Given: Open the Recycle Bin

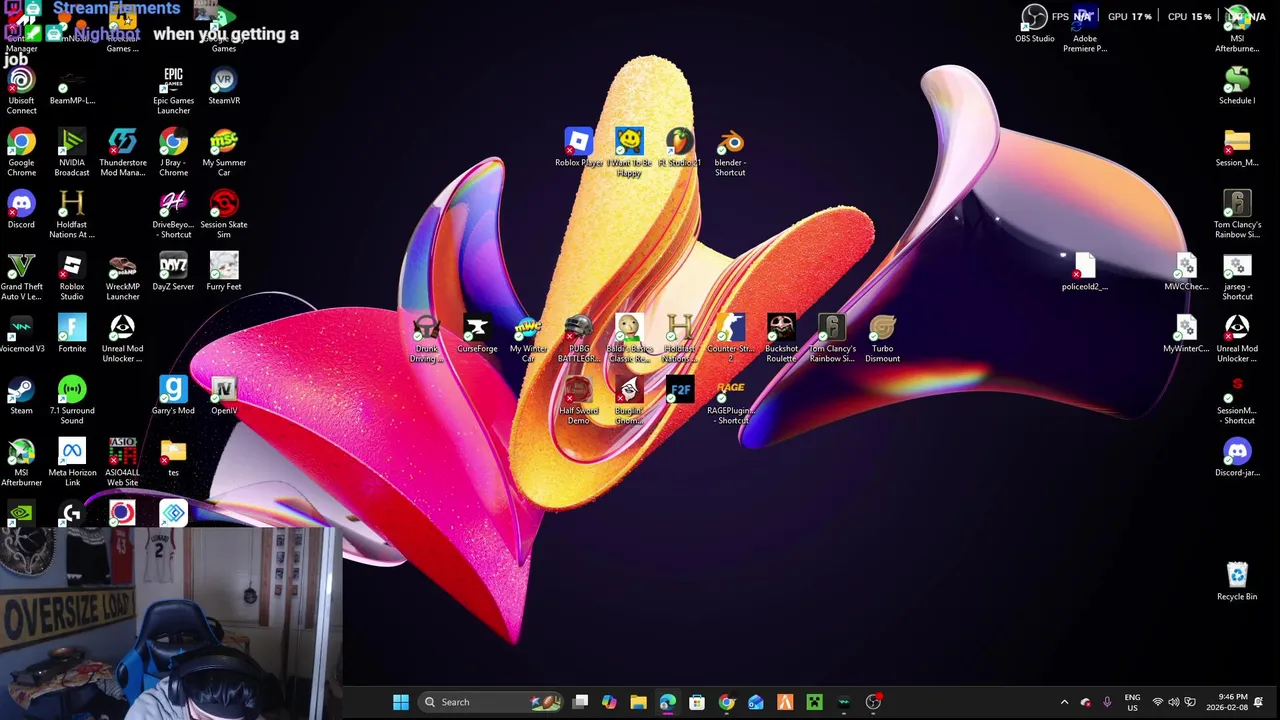Looking at the screenshot, I should [x=1237, y=581].
